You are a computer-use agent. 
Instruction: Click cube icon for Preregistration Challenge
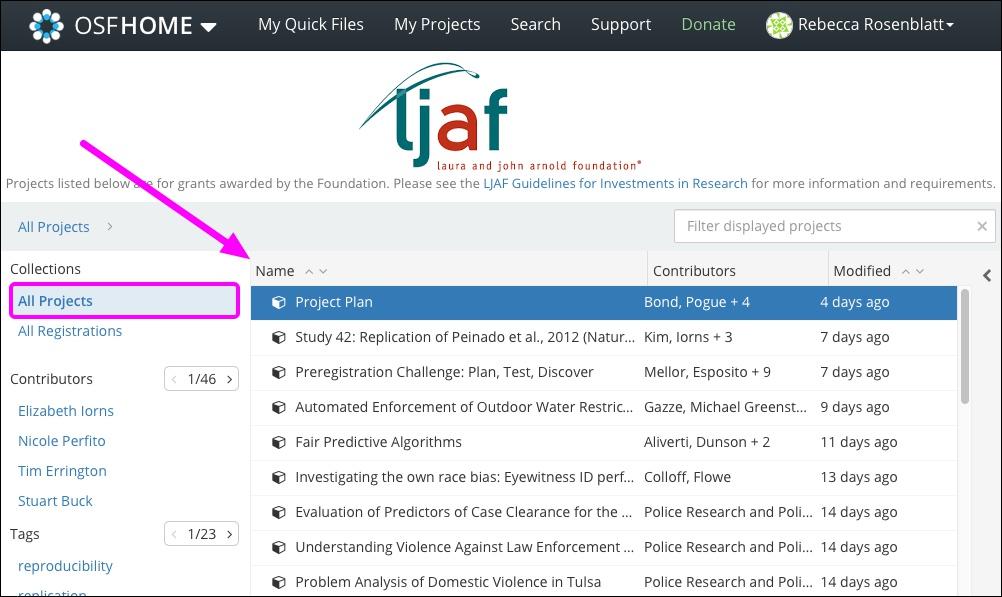279,373
